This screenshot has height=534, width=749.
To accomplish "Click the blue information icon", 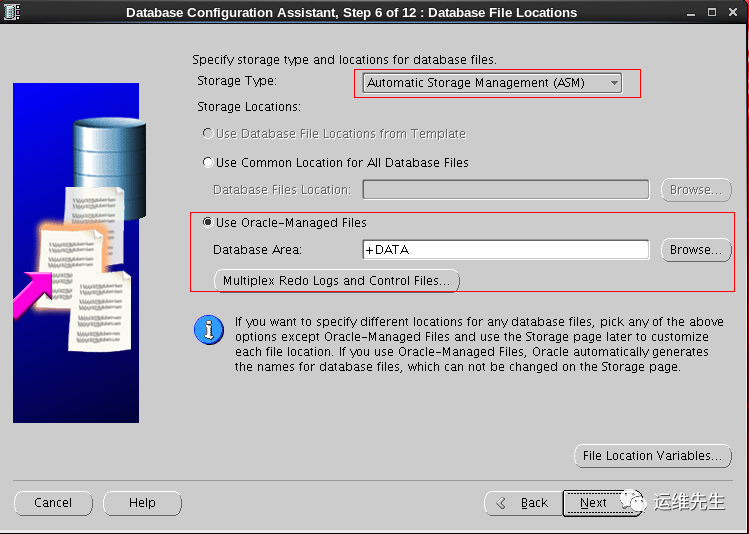I will (209, 330).
